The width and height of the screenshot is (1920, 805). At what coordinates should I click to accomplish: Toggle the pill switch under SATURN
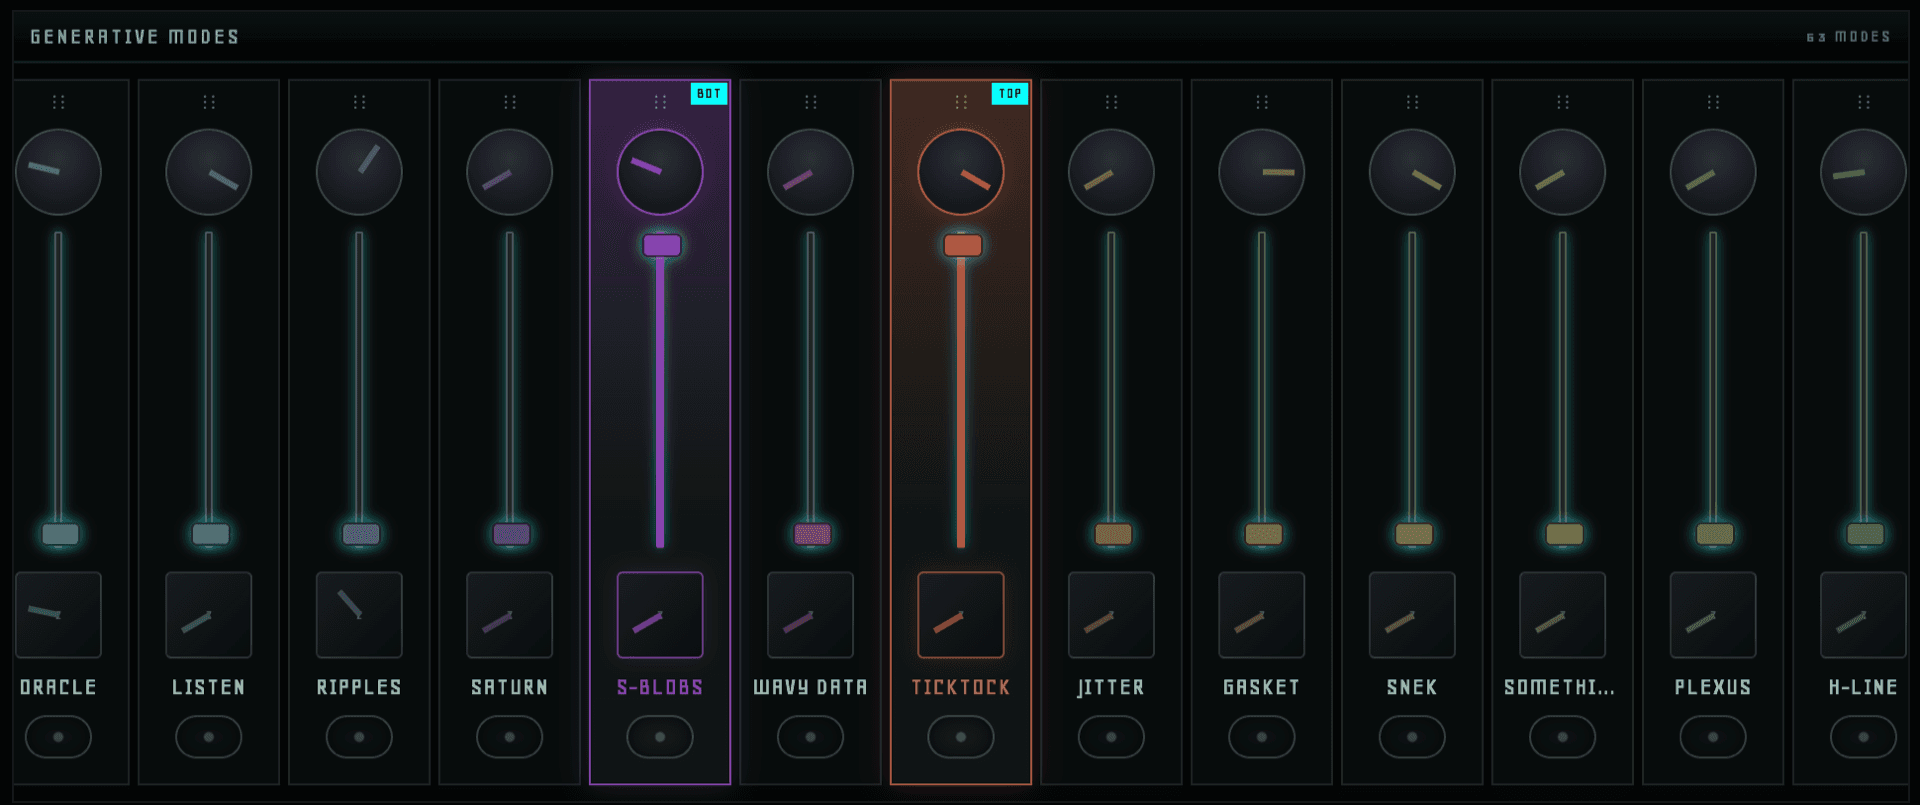(x=510, y=737)
